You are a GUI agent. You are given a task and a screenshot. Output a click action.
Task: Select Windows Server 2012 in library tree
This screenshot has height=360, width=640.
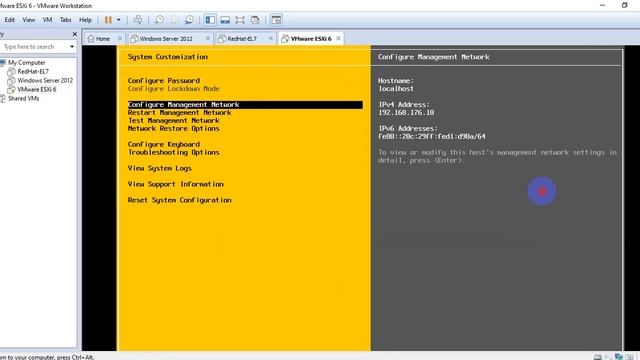coord(45,80)
